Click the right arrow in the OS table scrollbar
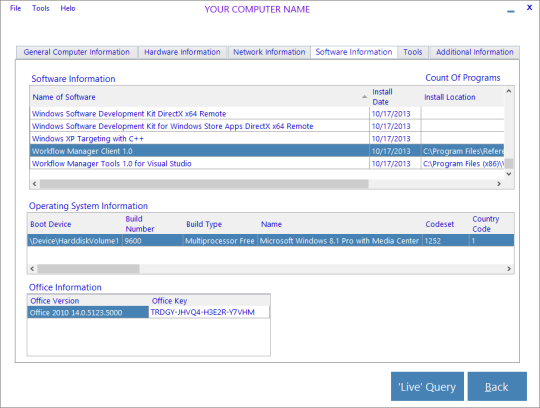Viewport: 540px width, 408px height. tap(509, 269)
